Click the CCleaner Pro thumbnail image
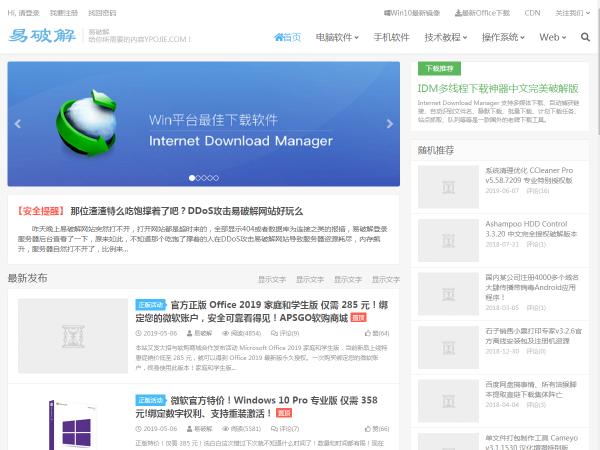Image resolution: width=600 pixels, height=450 pixels. coord(448,187)
